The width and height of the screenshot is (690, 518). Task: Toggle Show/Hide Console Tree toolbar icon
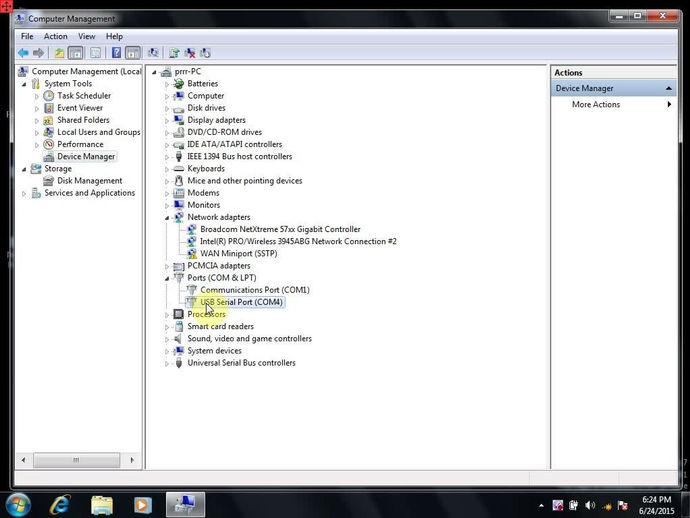coord(76,53)
